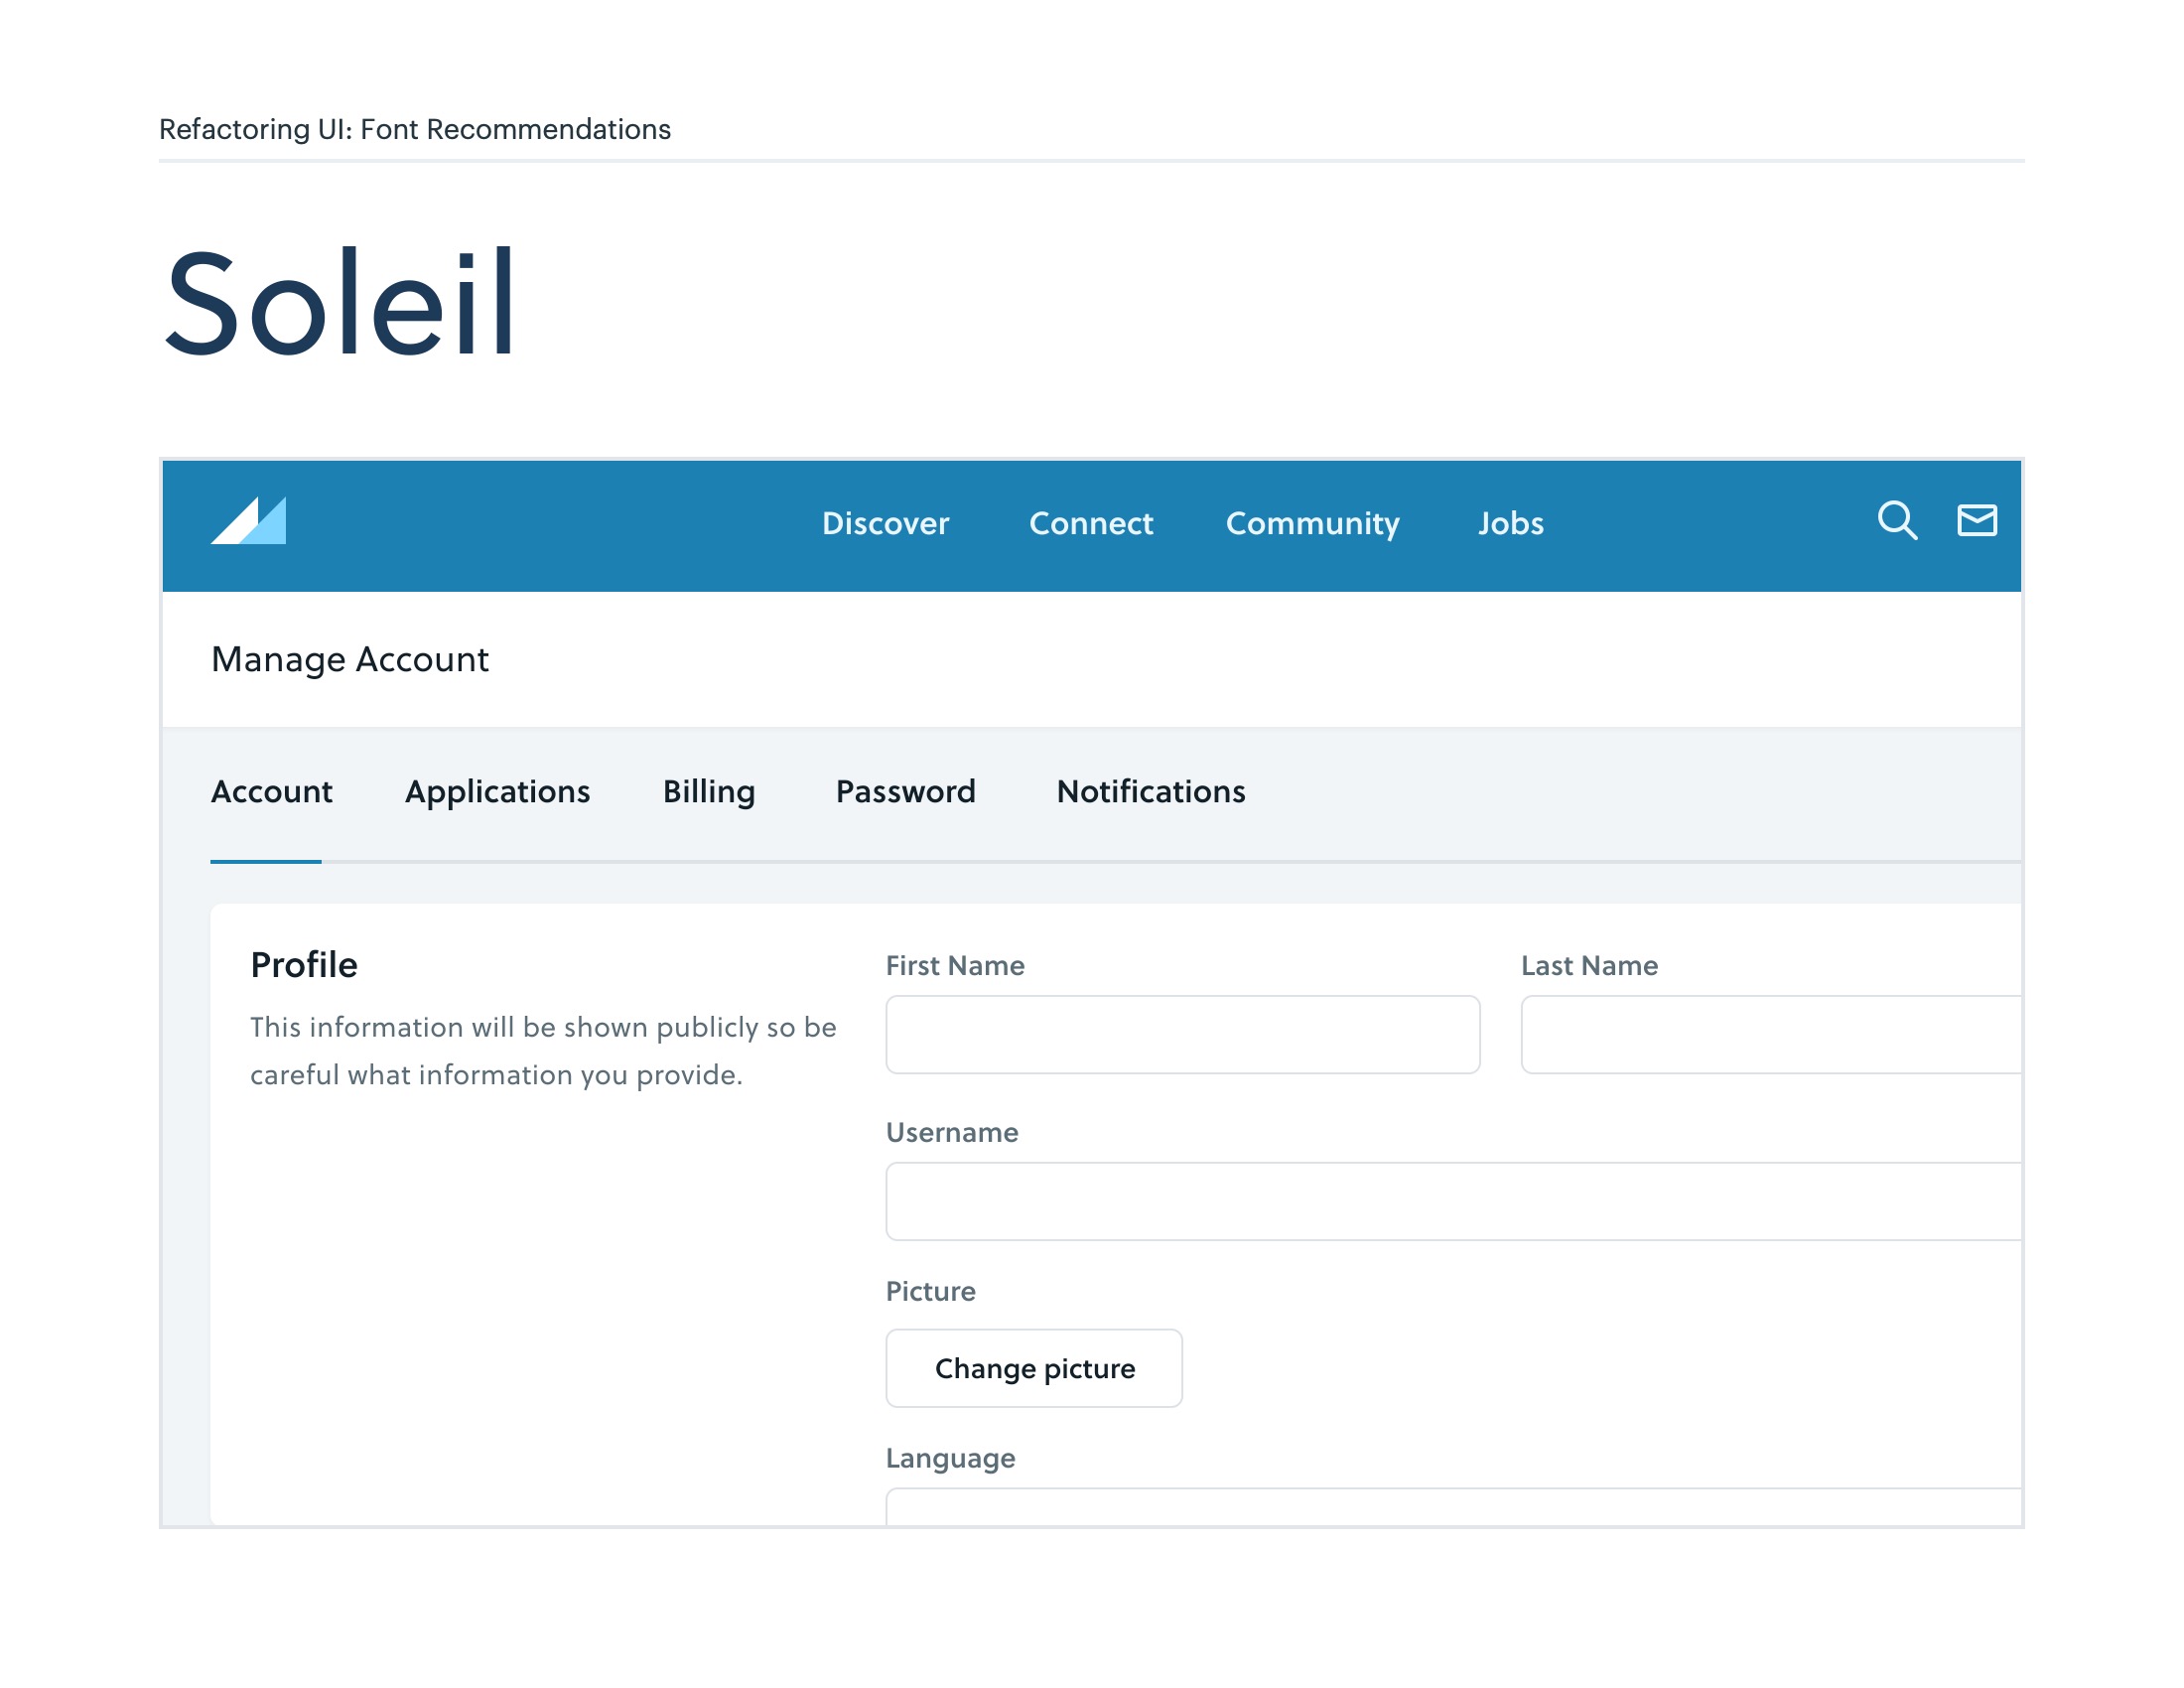The image size is (2184, 1688).
Task: Open the Connect navigation item
Action: coord(1090,524)
